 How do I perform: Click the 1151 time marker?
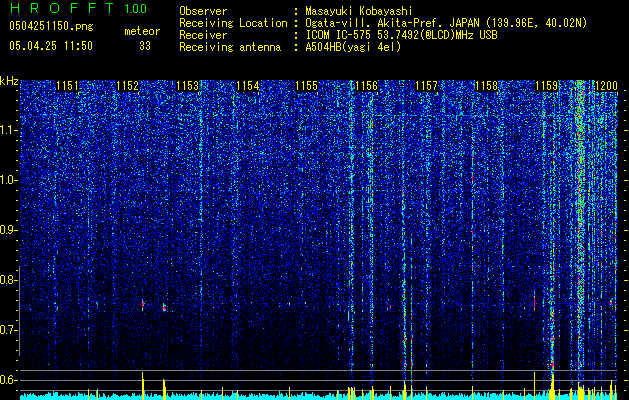67,86
